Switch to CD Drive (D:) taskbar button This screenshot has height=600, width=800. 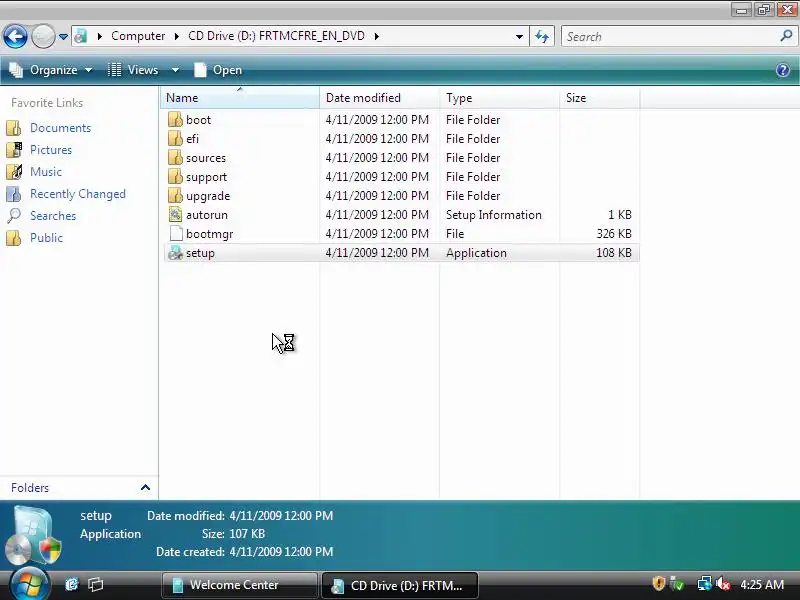click(x=399, y=585)
